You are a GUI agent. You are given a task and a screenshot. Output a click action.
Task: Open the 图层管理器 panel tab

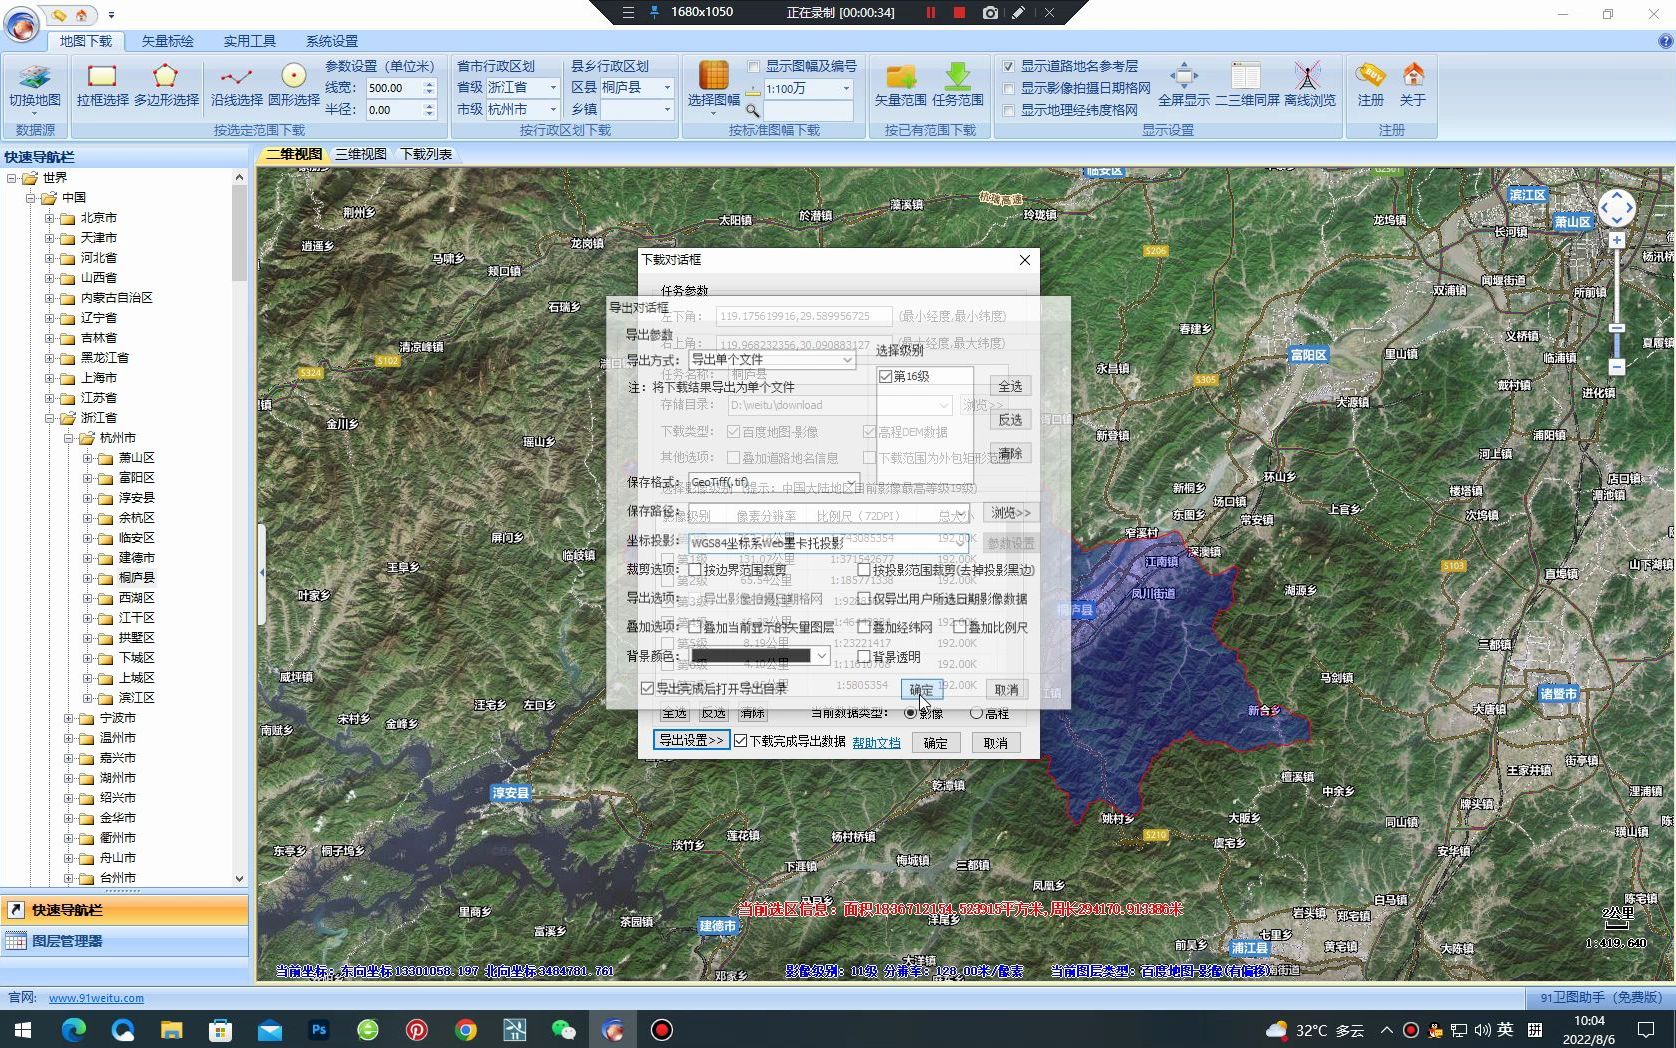(x=124, y=941)
